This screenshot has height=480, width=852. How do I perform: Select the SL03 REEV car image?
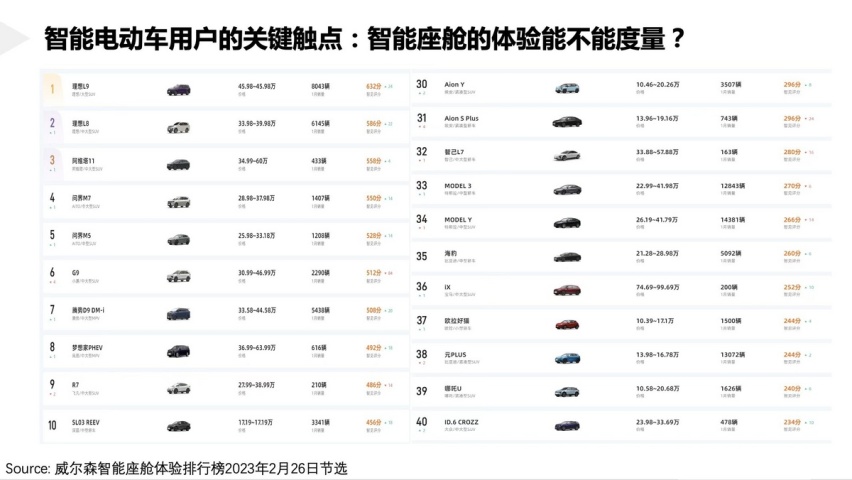[x=178, y=426]
